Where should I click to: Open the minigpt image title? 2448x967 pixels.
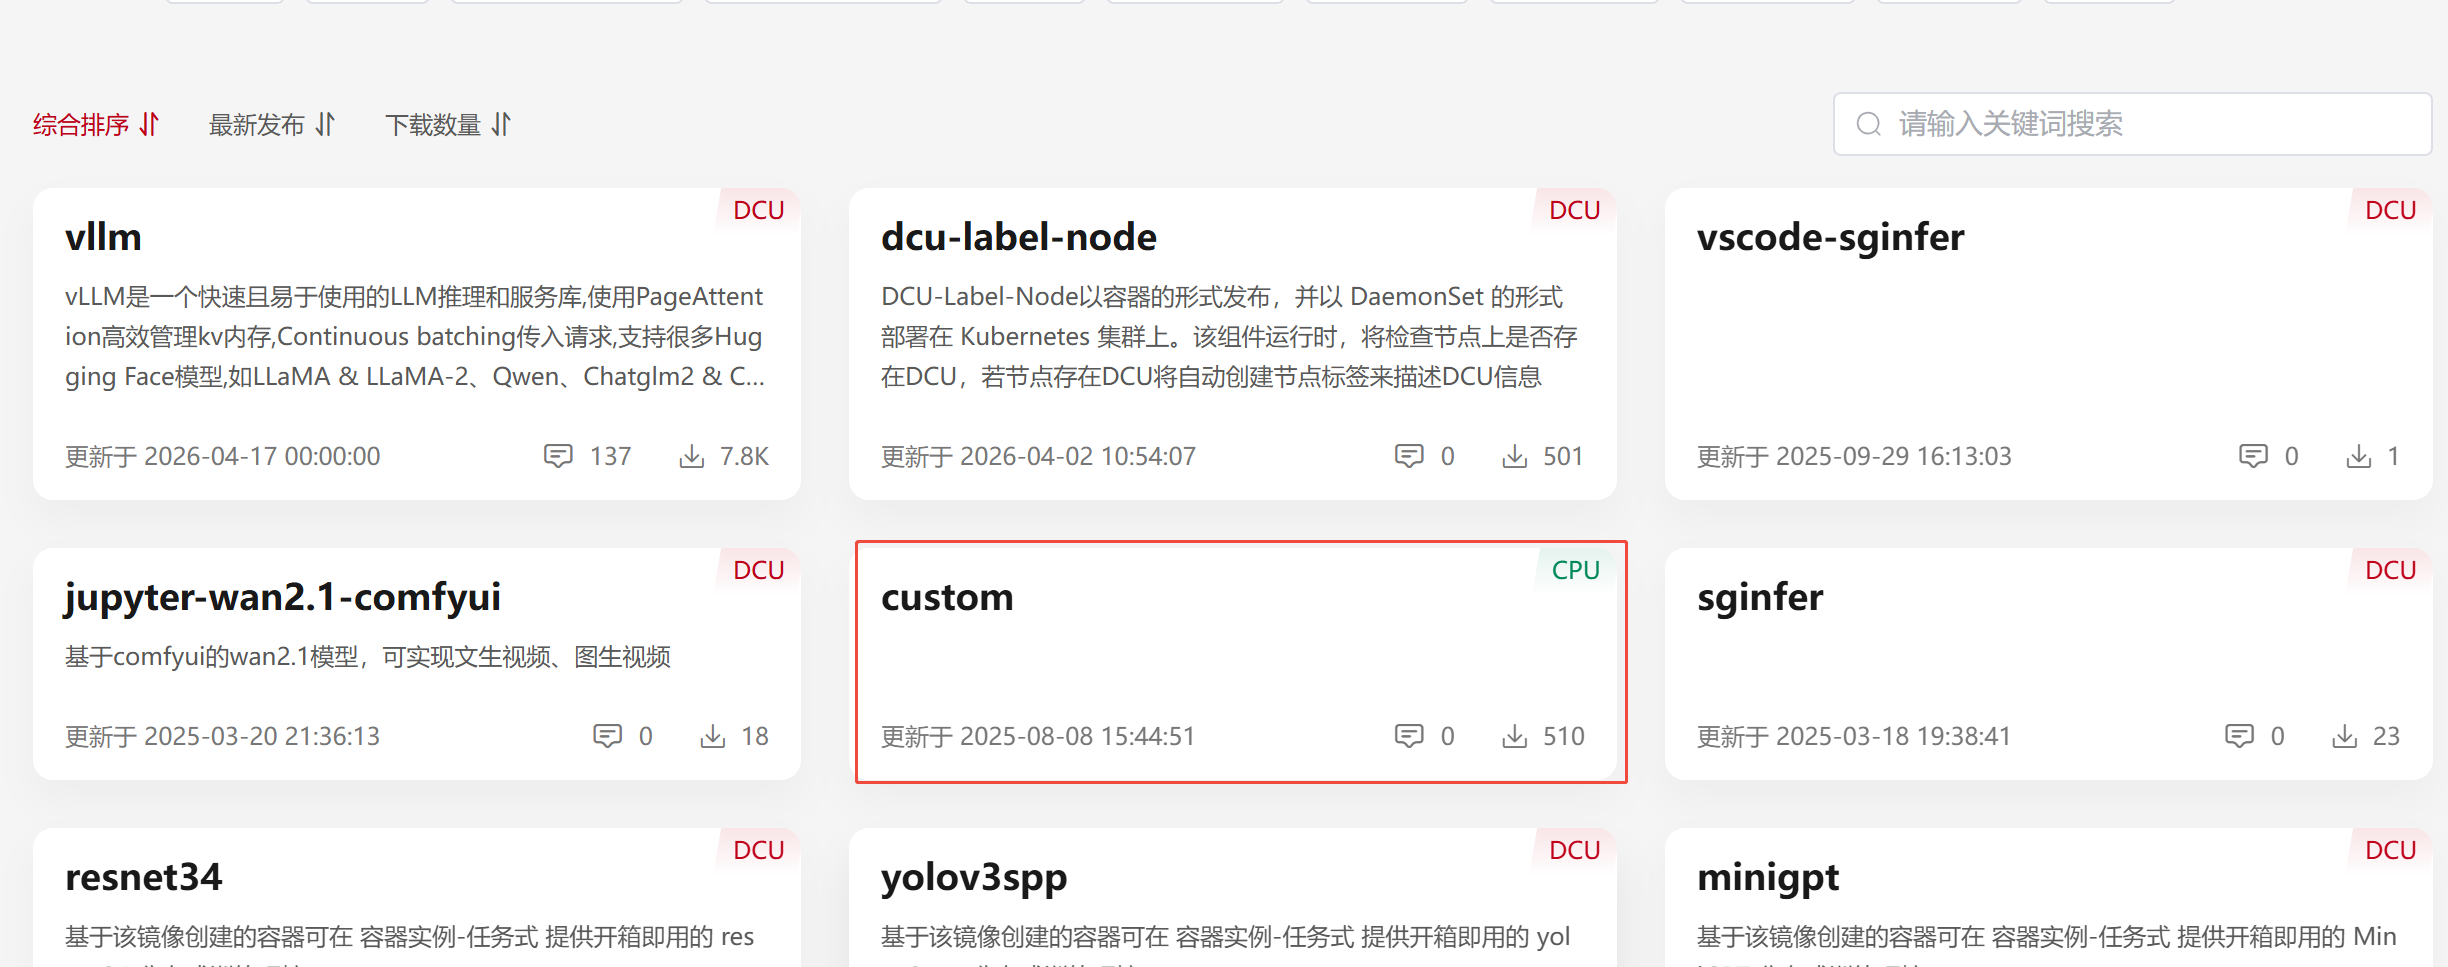(x=1768, y=878)
